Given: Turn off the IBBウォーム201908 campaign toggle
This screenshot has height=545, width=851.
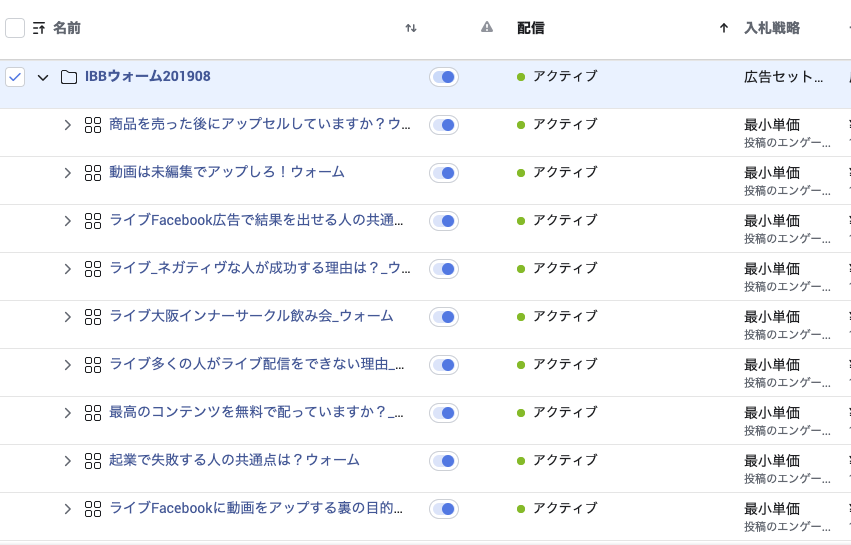Looking at the screenshot, I should (444, 77).
